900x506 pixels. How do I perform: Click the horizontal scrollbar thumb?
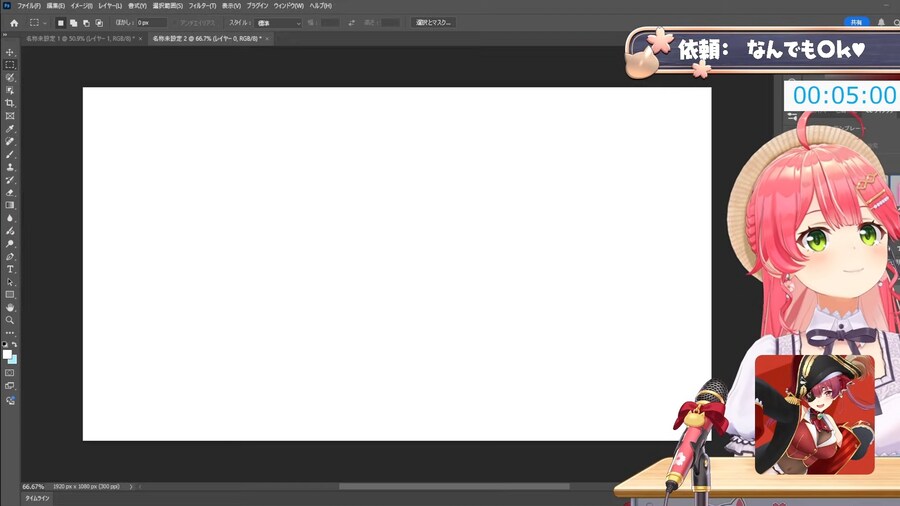[x=454, y=486]
